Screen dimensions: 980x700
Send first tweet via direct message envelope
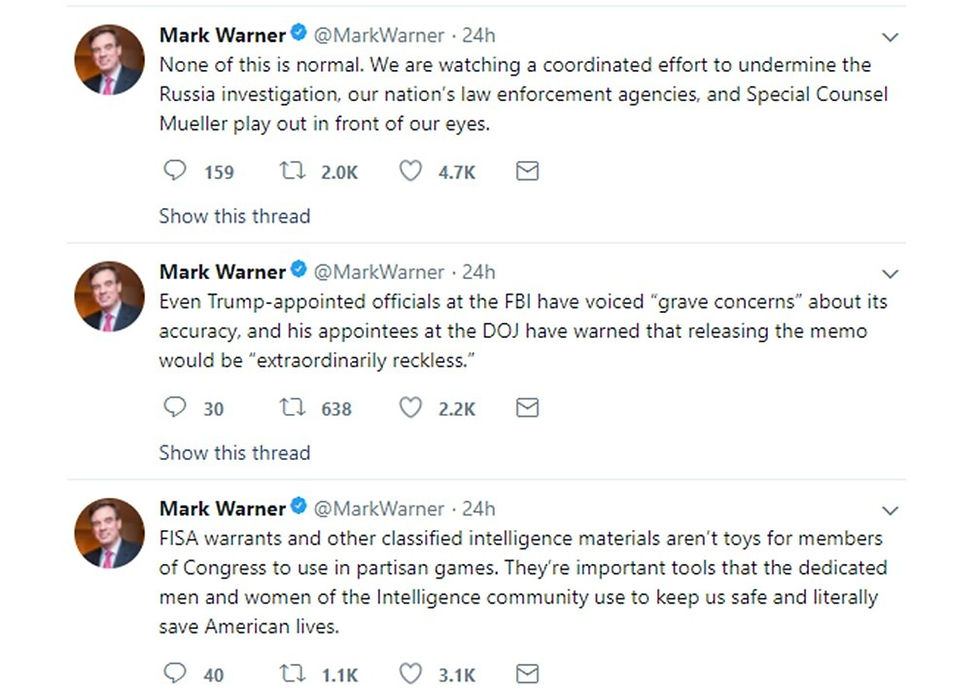[x=527, y=171]
